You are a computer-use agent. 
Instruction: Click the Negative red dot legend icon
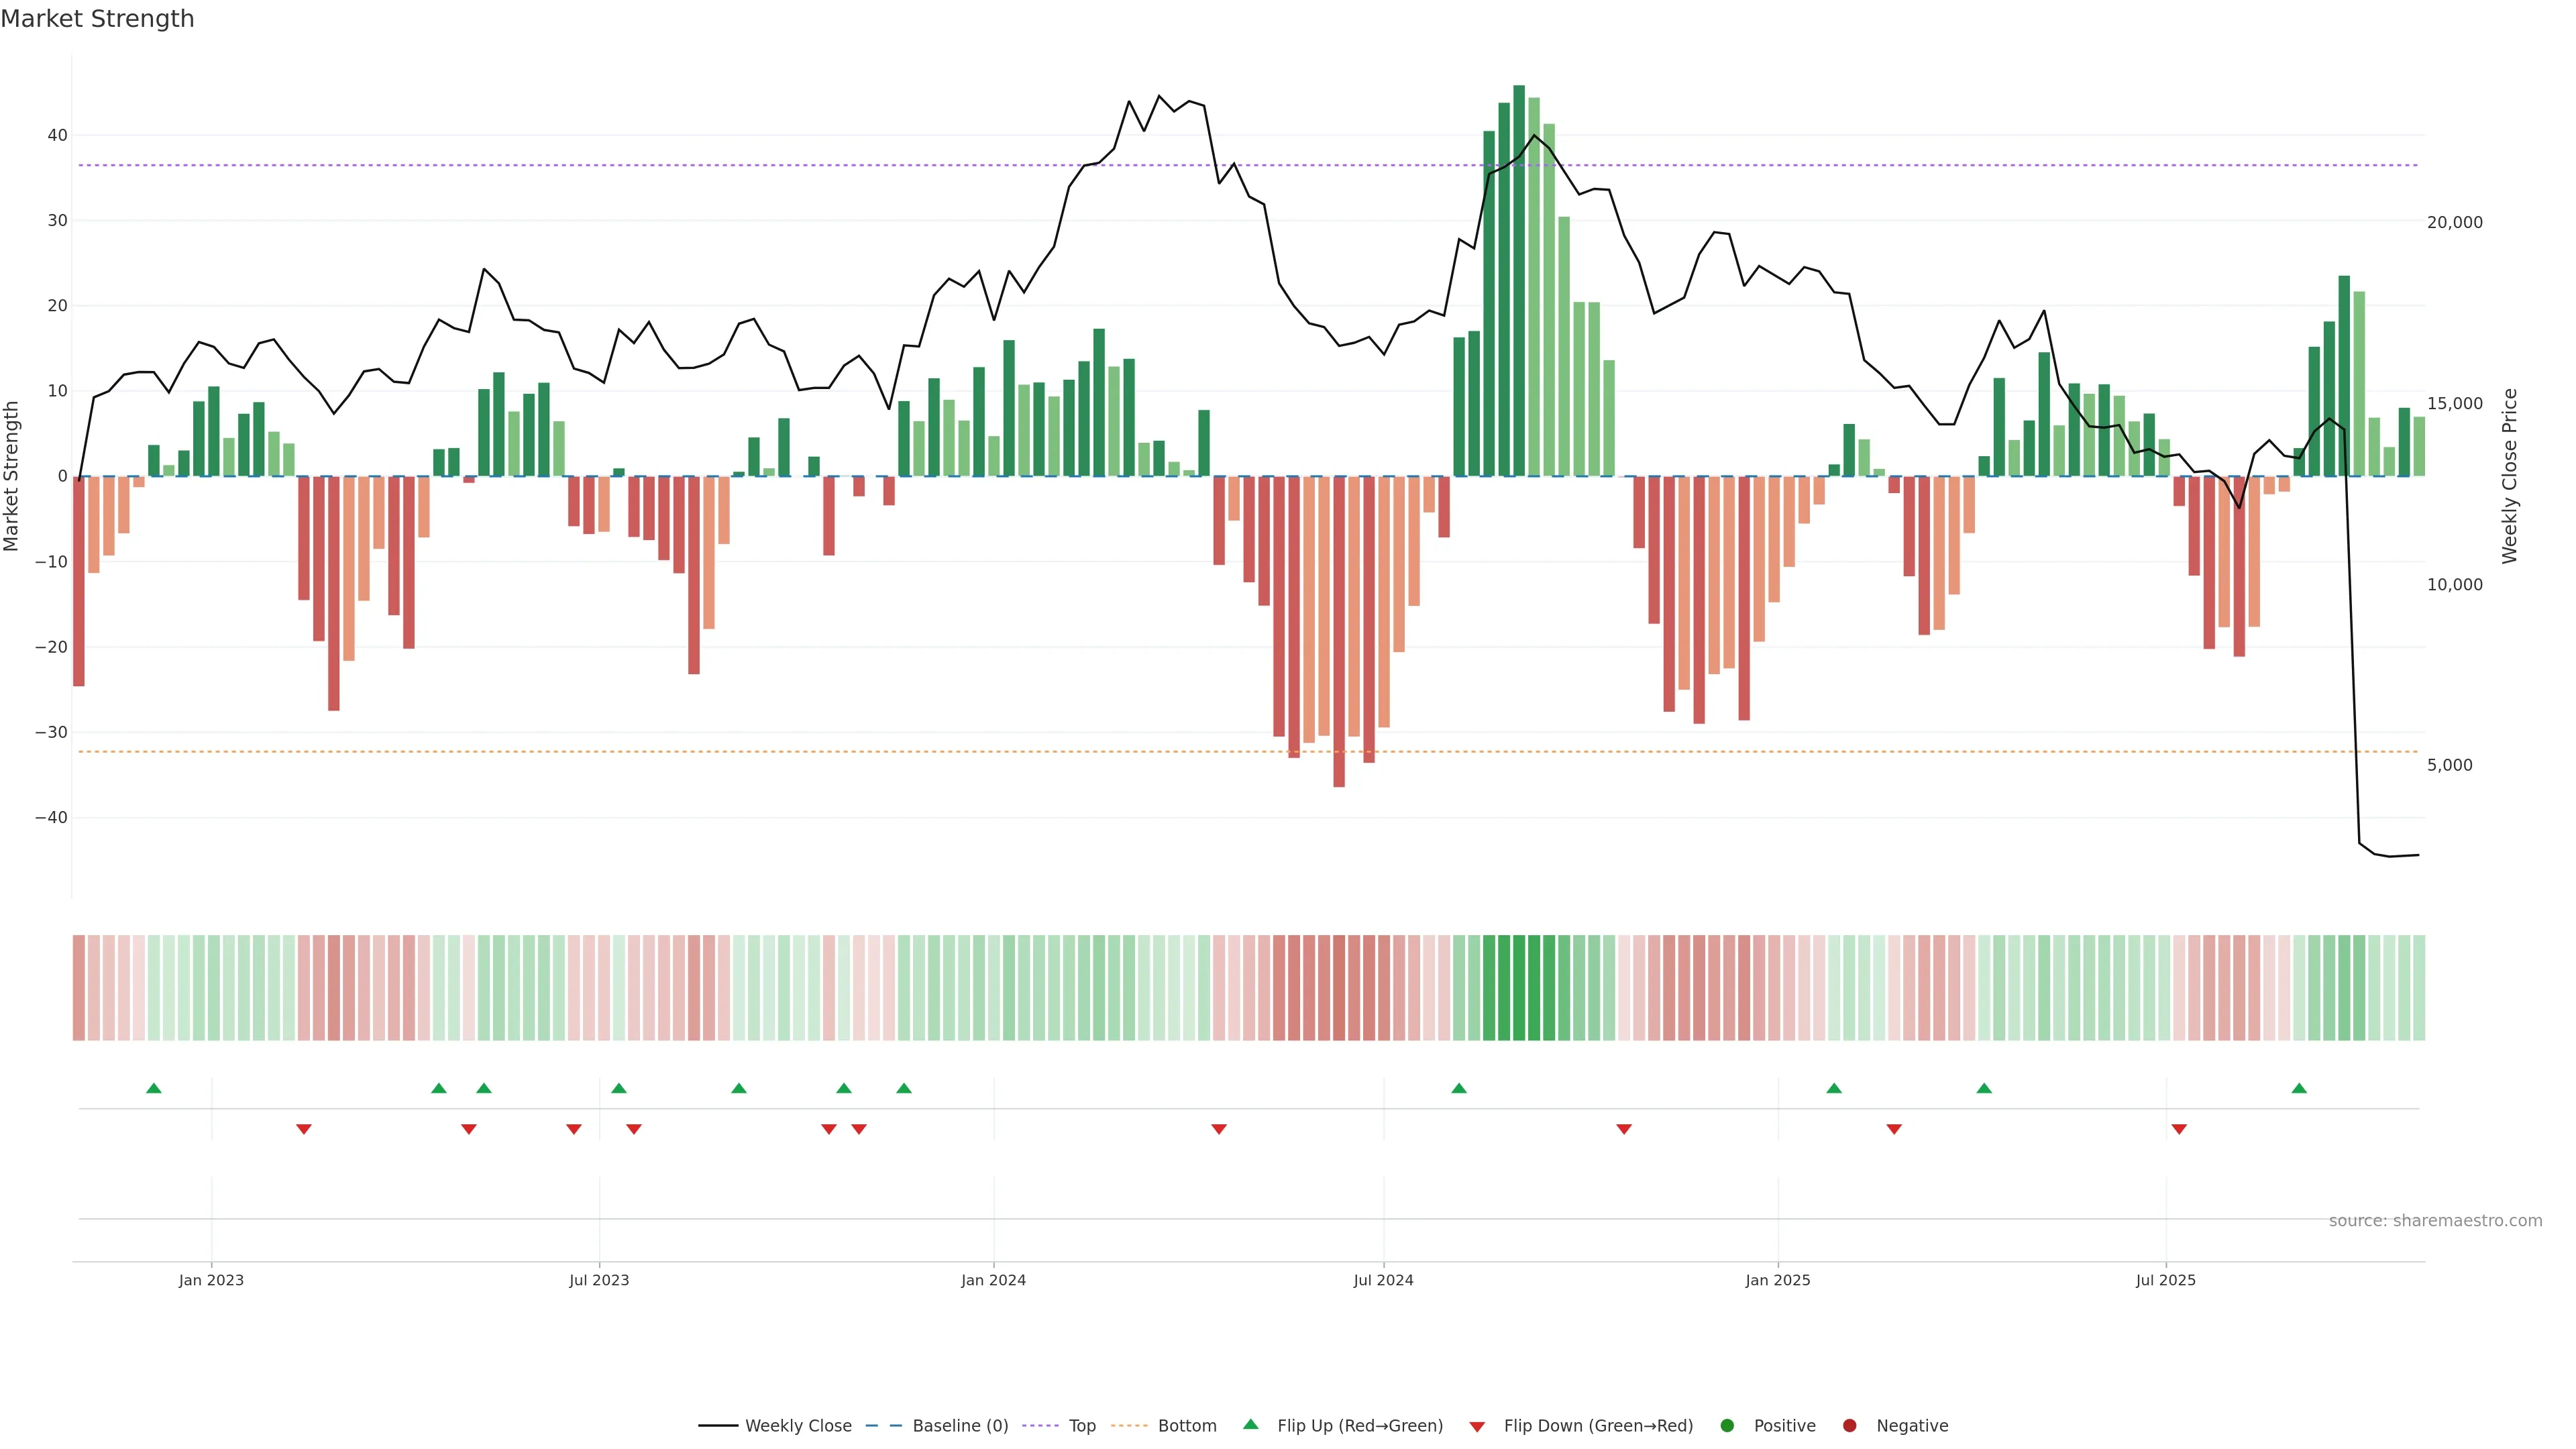click(x=1849, y=1426)
